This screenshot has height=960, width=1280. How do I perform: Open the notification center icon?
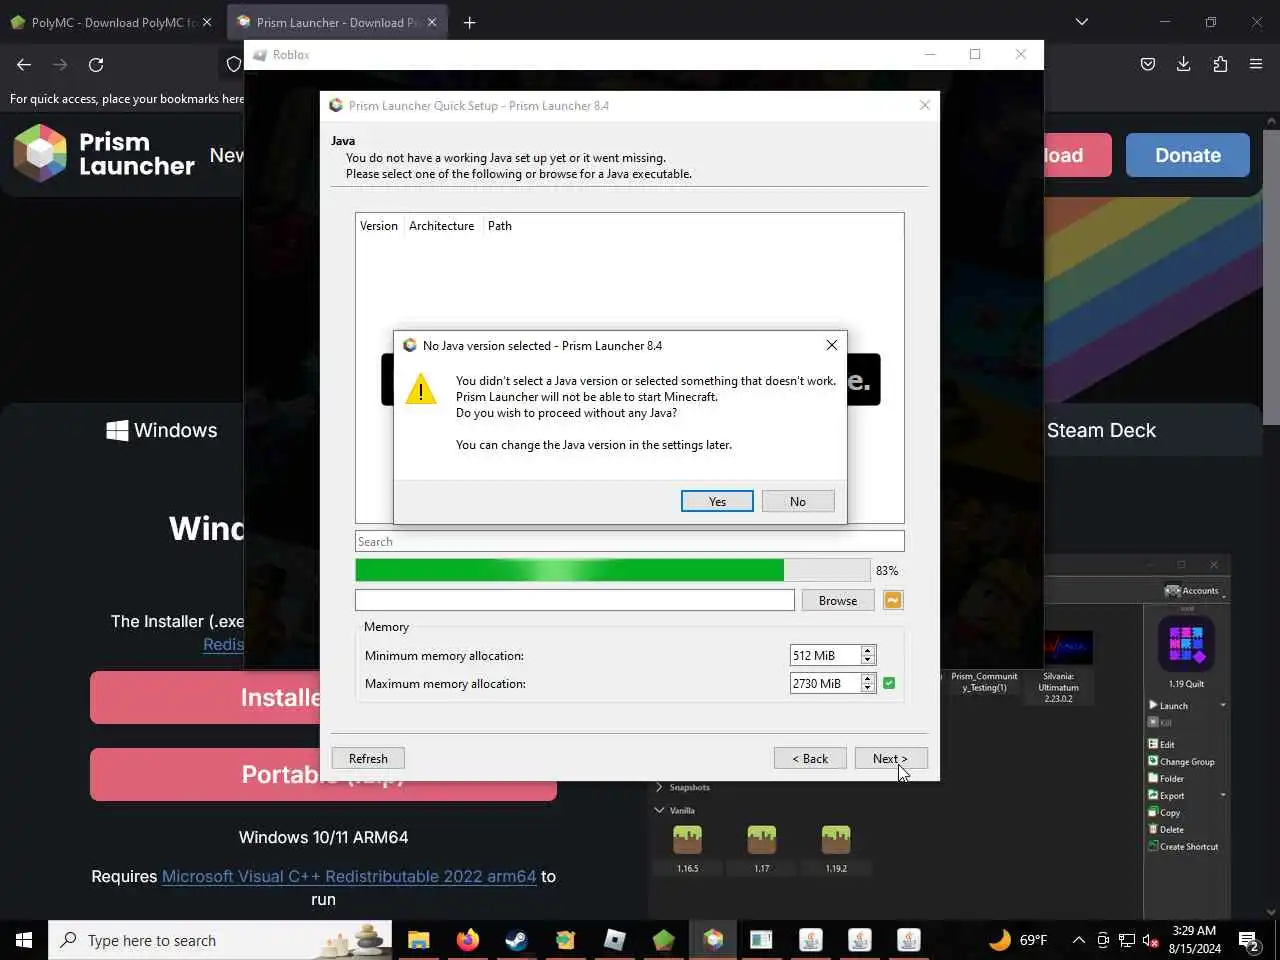1248,940
